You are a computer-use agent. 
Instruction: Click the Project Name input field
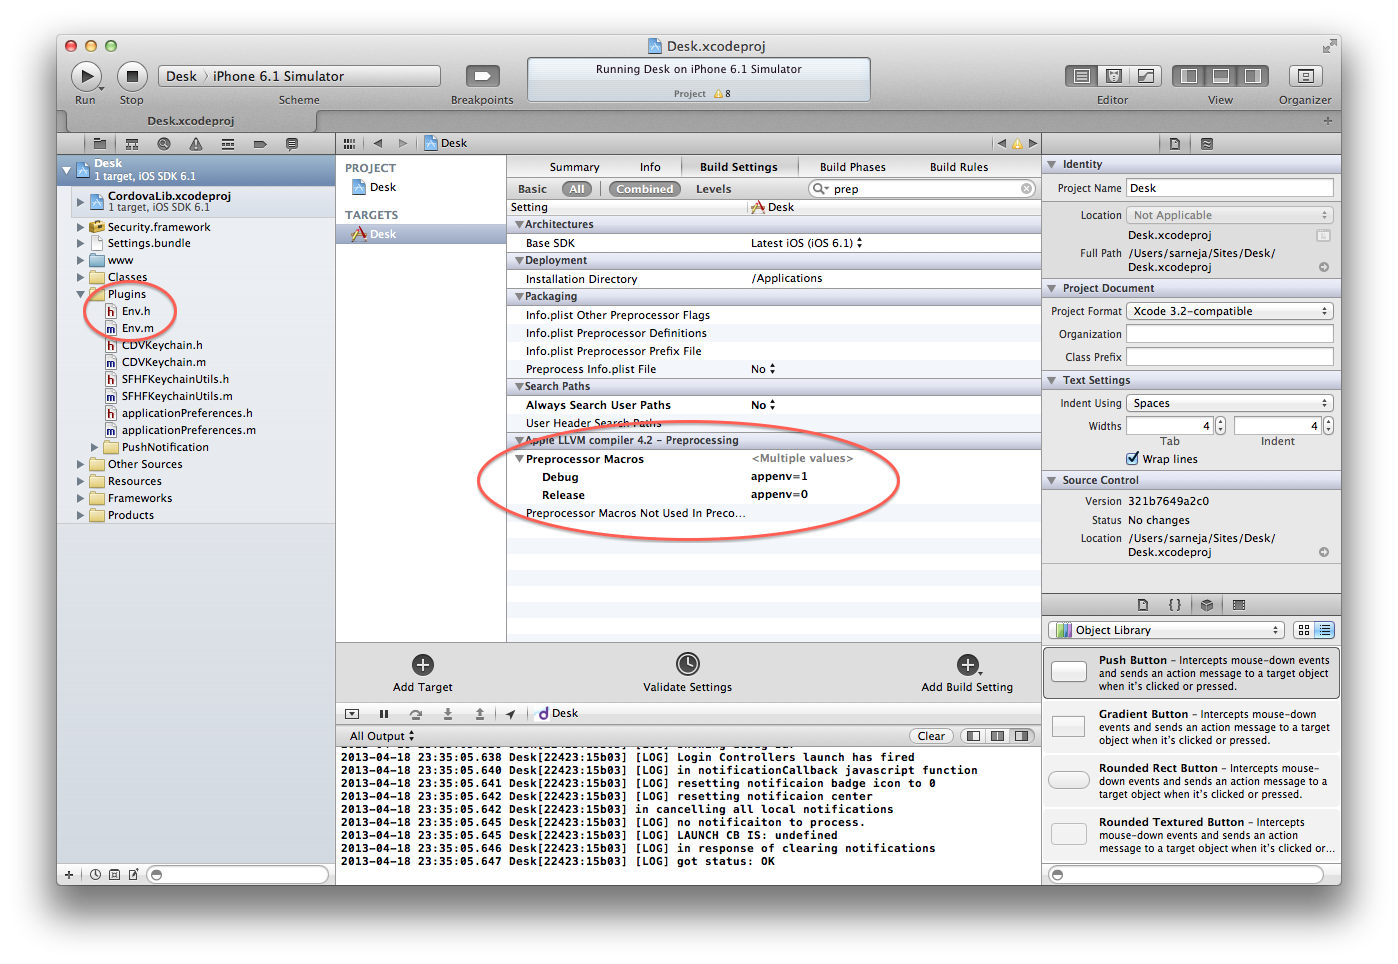(x=1230, y=188)
